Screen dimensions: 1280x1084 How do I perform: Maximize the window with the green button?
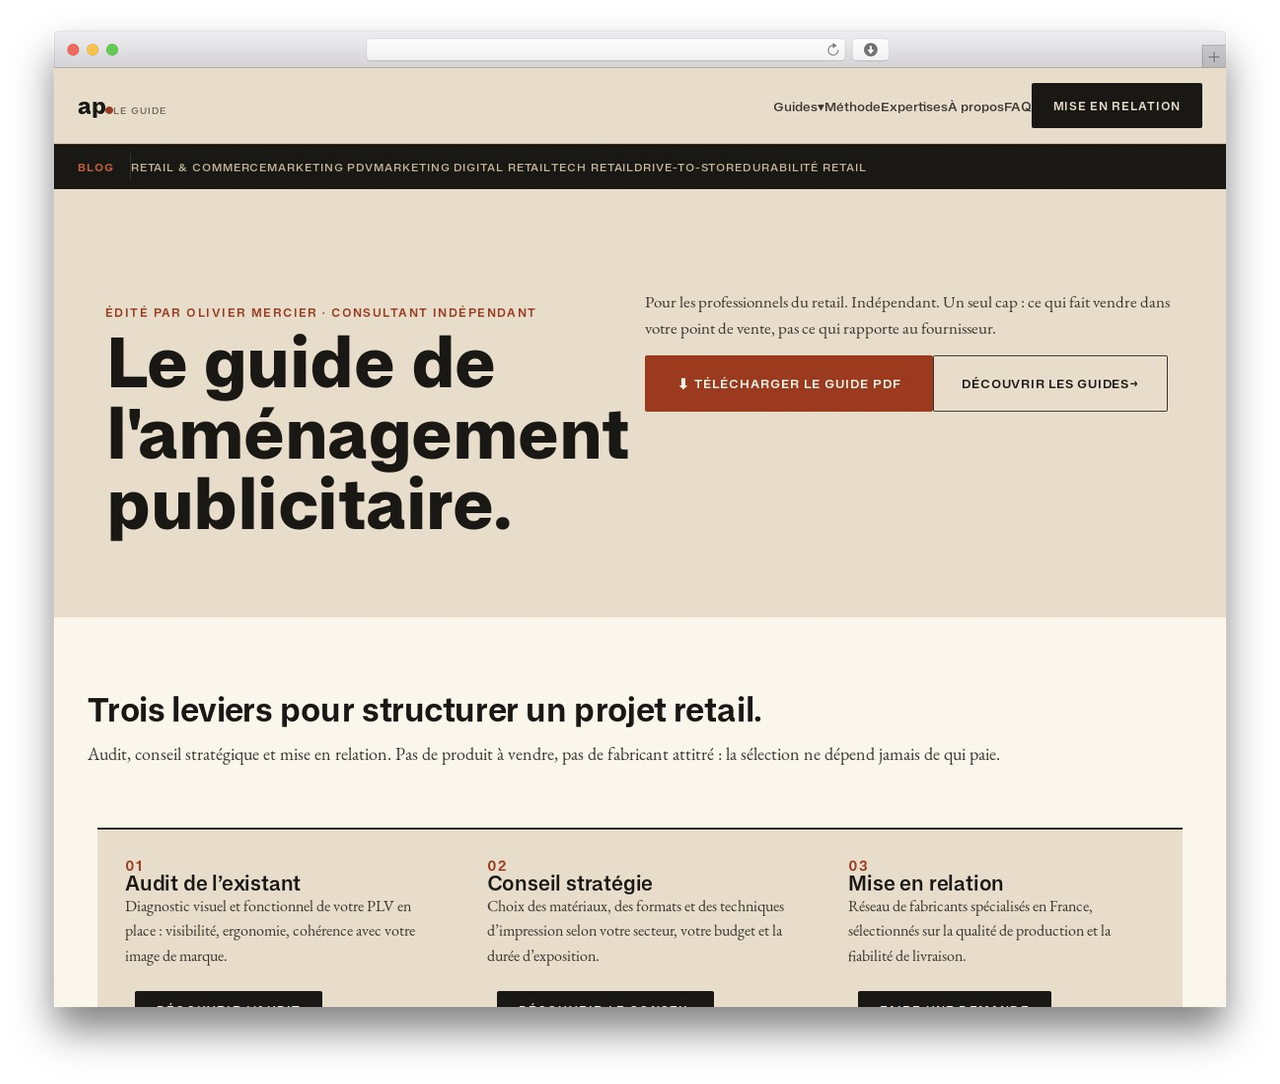[x=112, y=50]
